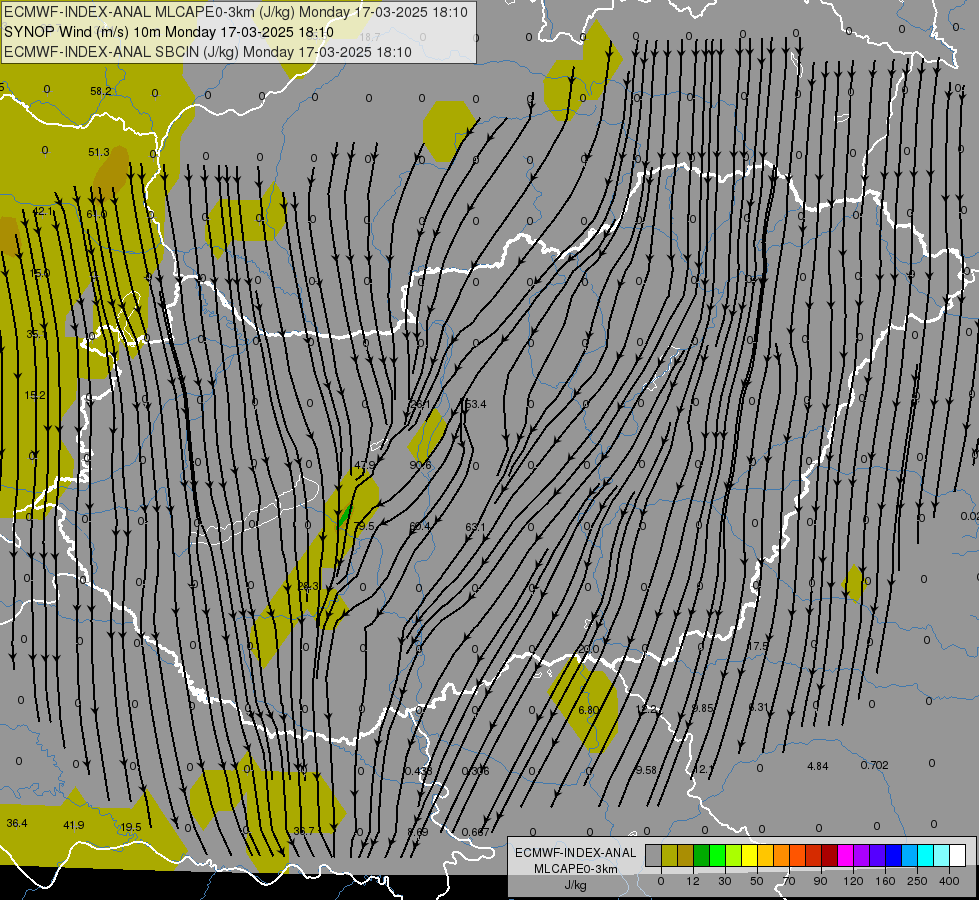This screenshot has height=900, width=979.
Task: Click the map value '8.31'
Action: pyautogui.click(x=759, y=707)
